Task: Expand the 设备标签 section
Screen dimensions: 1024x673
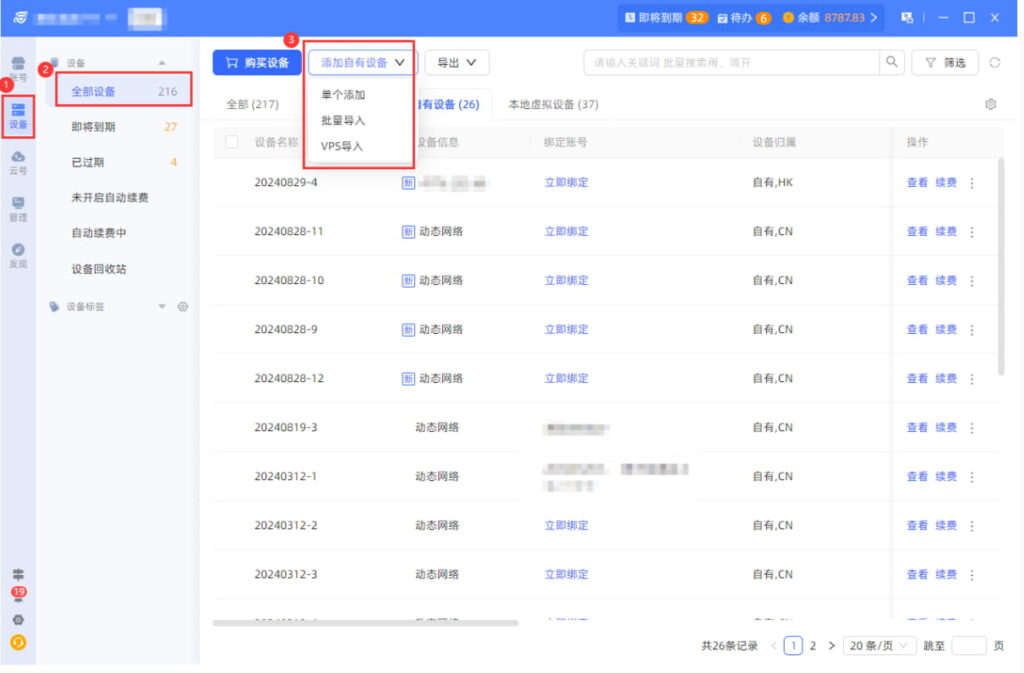Action: tap(162, 306)
